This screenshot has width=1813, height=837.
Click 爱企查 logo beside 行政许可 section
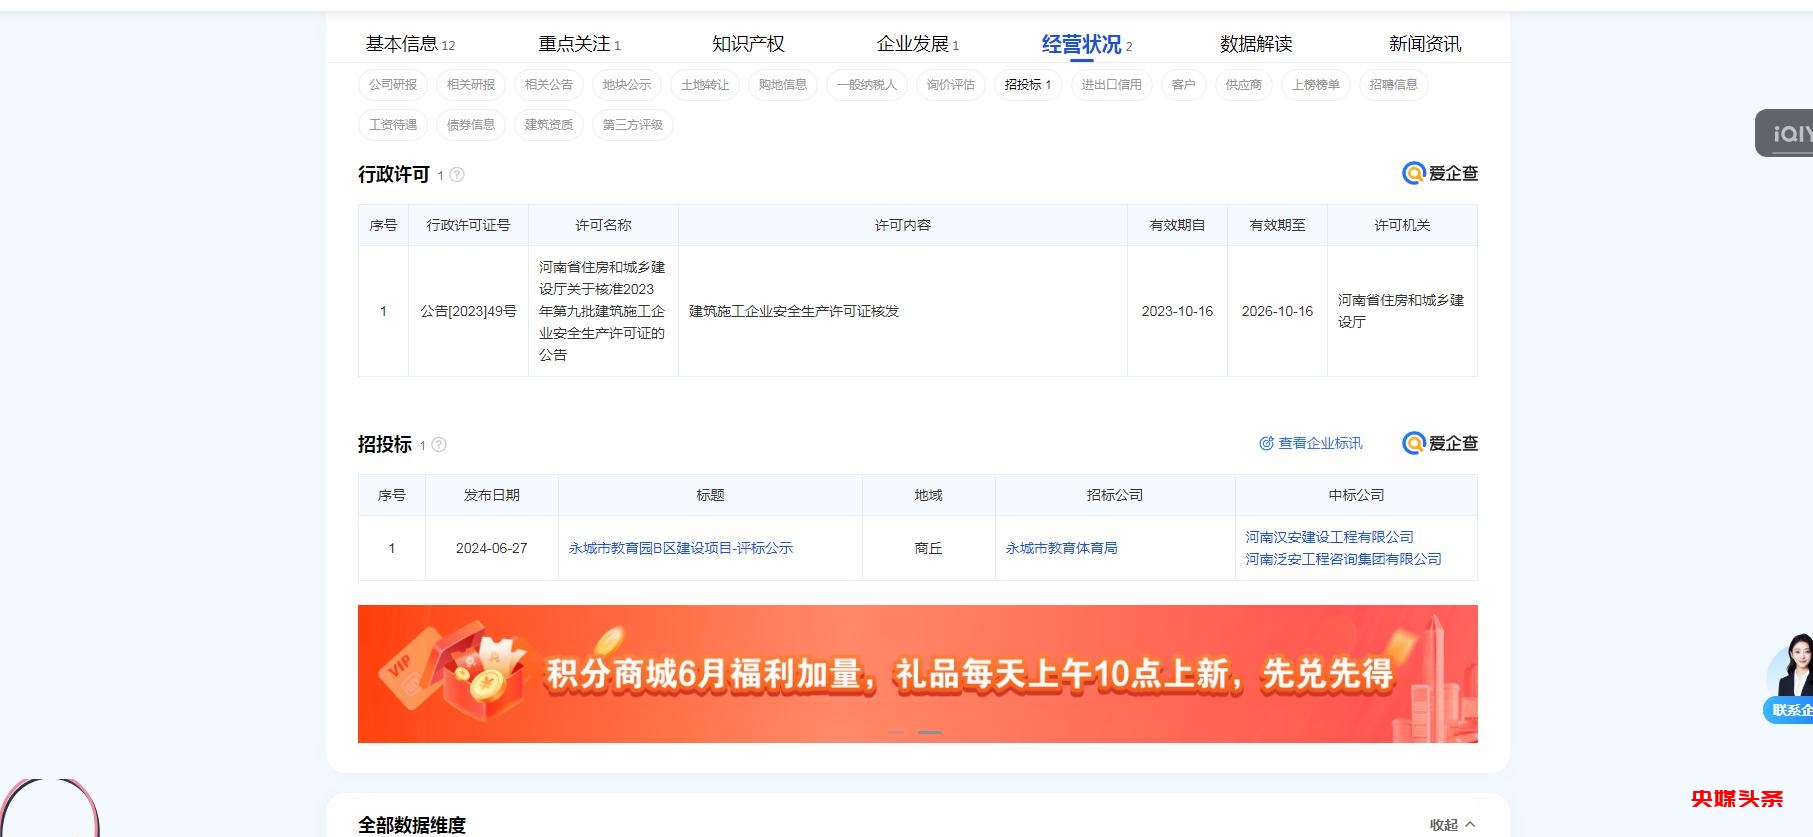(x=1439, y=174)
